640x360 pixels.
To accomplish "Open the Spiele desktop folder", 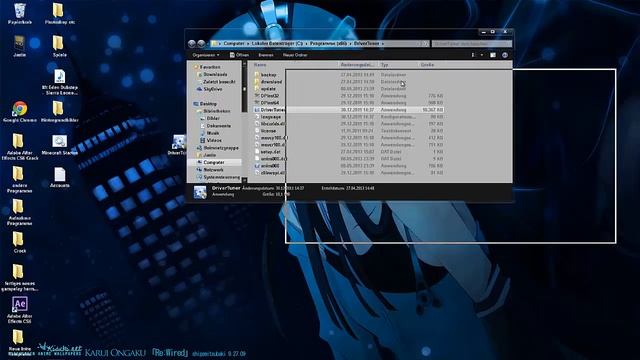I will [60, 46].
